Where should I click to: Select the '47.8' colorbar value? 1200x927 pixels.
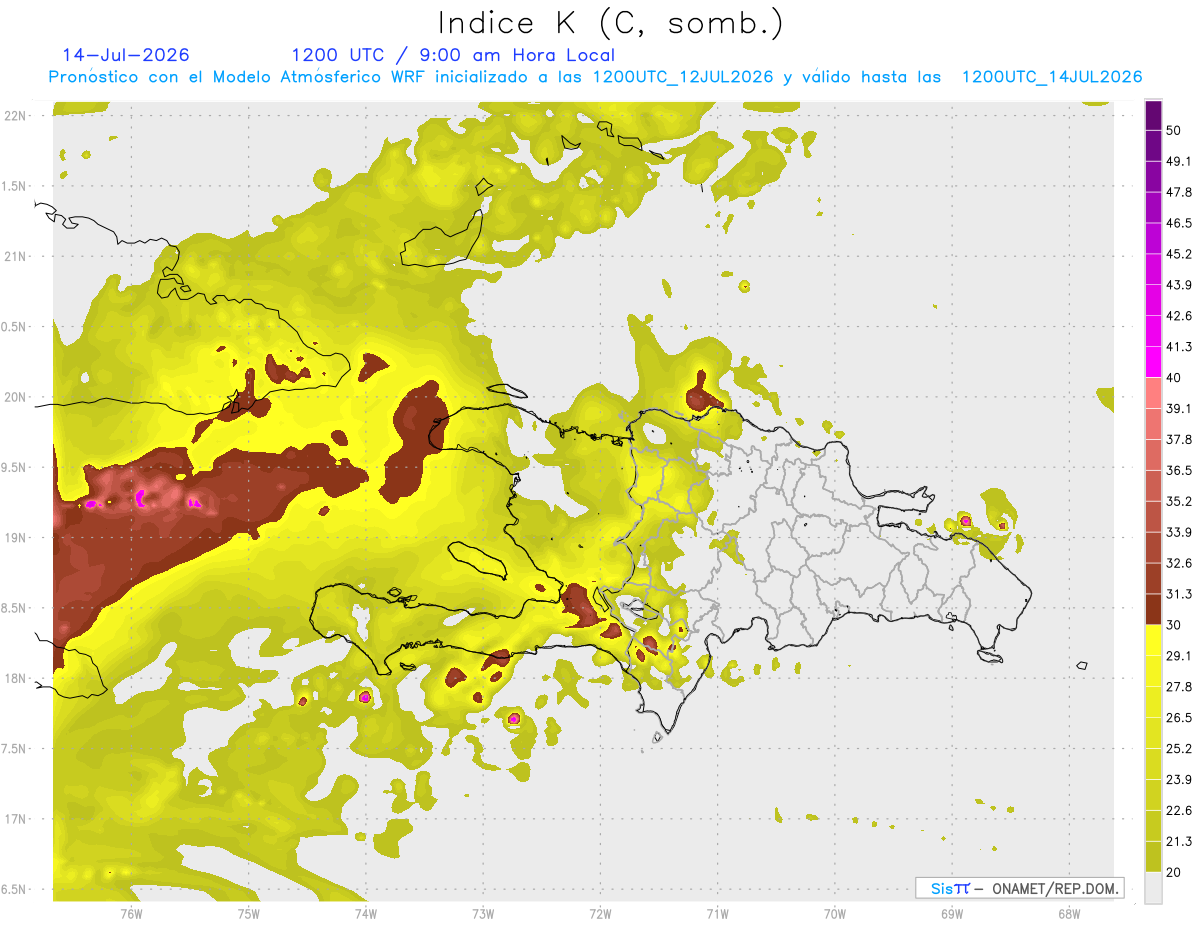(x=1179, y=192)
